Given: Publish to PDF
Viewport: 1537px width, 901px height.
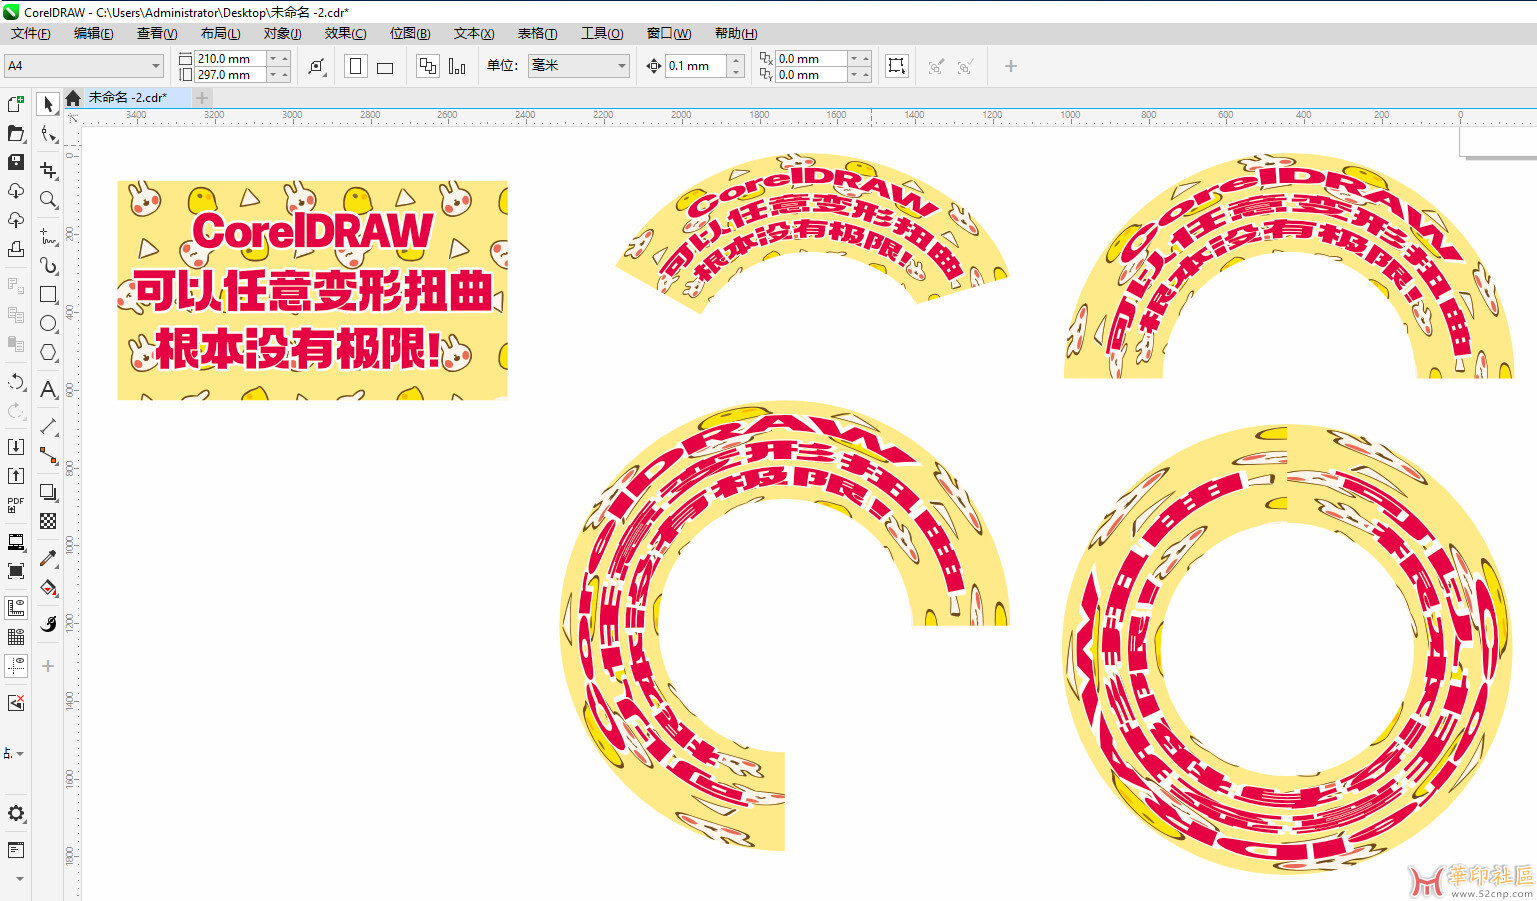Looking at the screenshot, I should (16, 505).
